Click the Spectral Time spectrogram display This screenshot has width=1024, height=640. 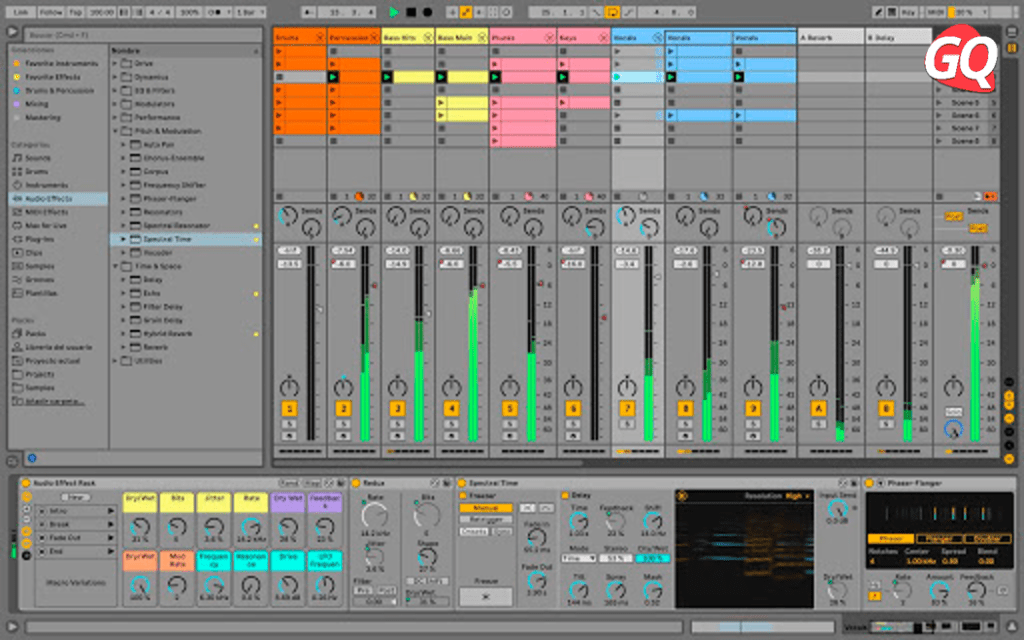pyautogui.click(x=744, y=549)
